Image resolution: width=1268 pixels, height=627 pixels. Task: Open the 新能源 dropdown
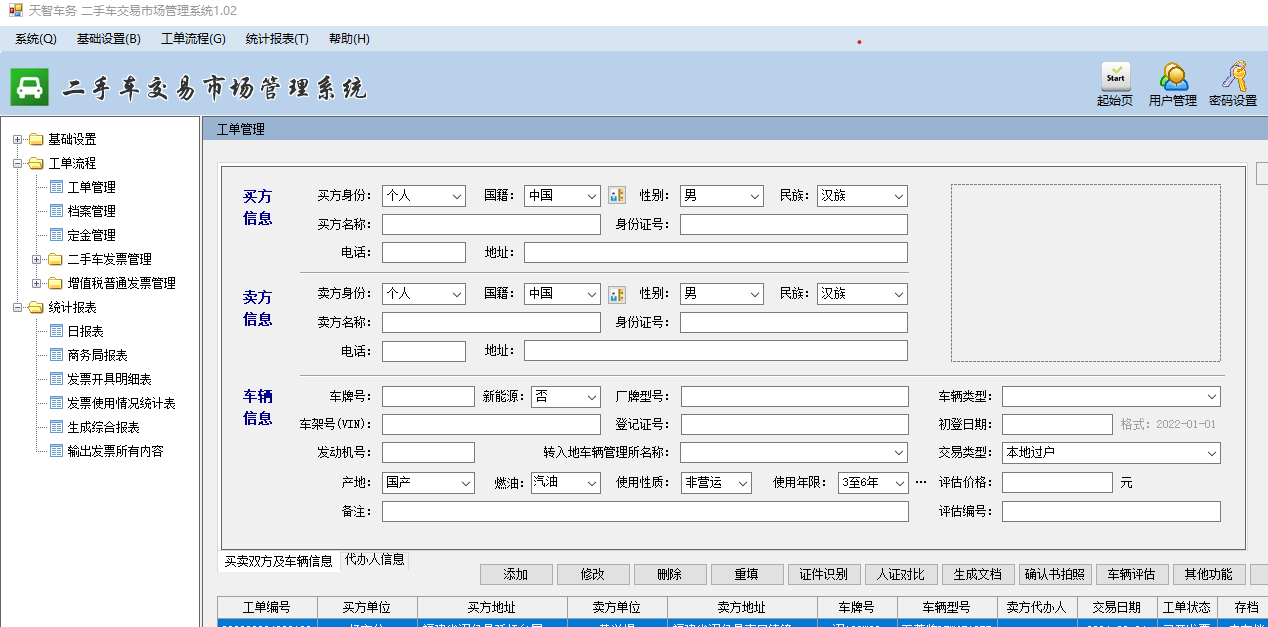click(566, 397)
